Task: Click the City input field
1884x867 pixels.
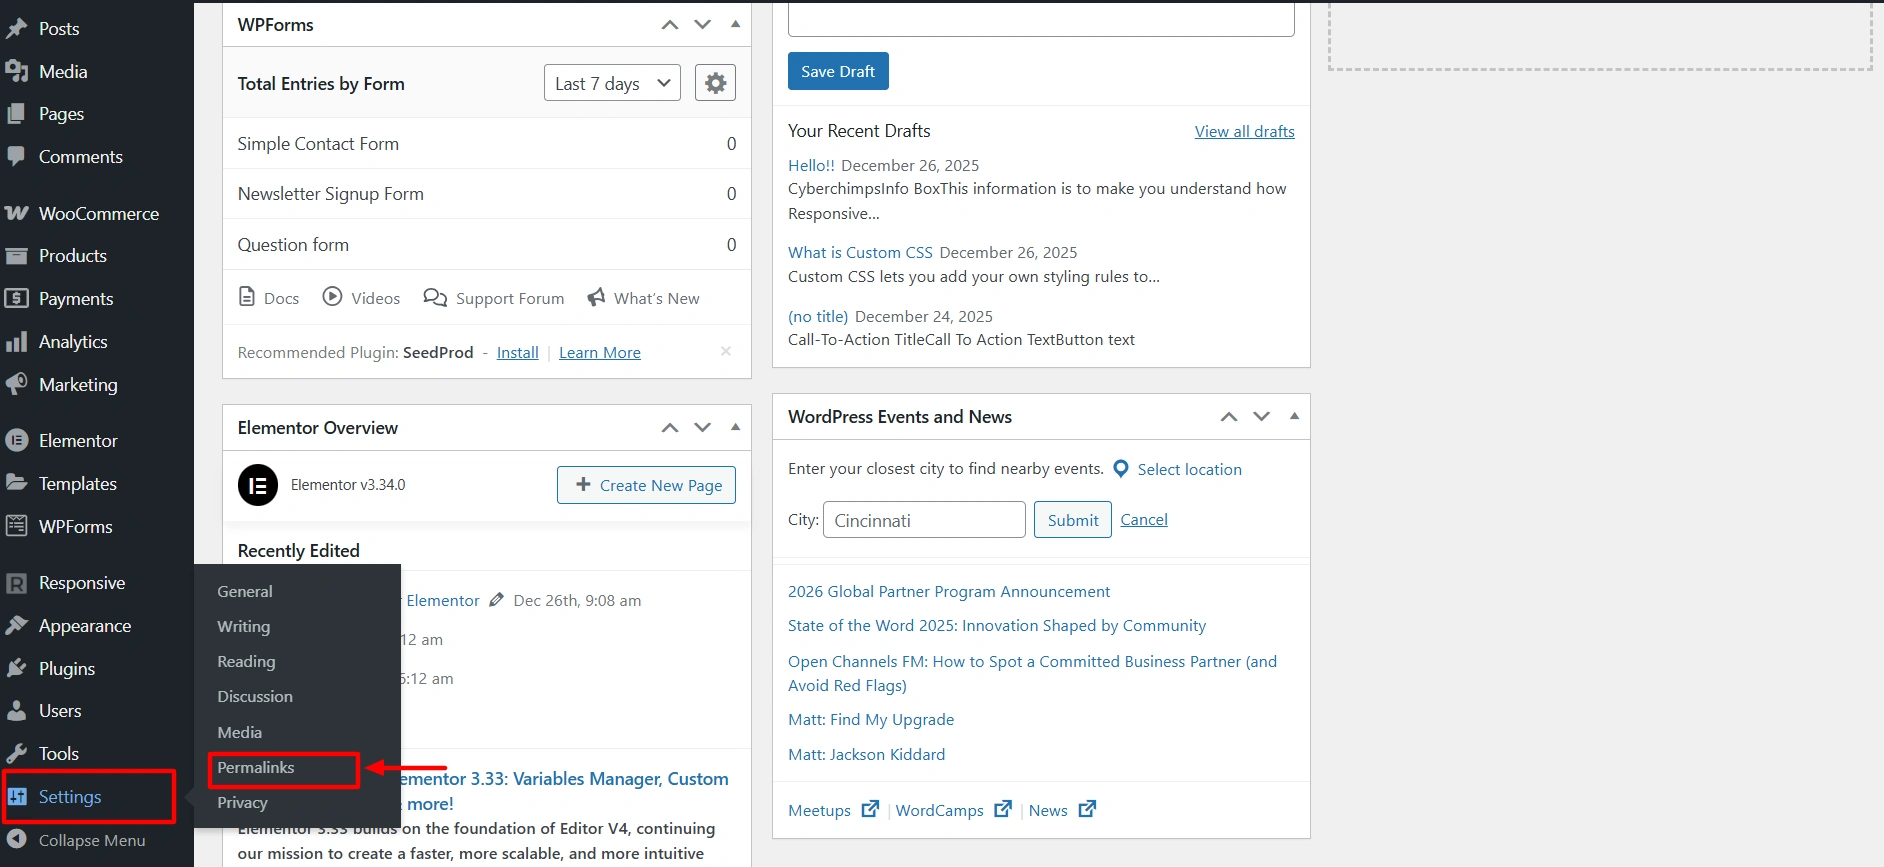Action: pyautogui.click(x=924, y=520)
